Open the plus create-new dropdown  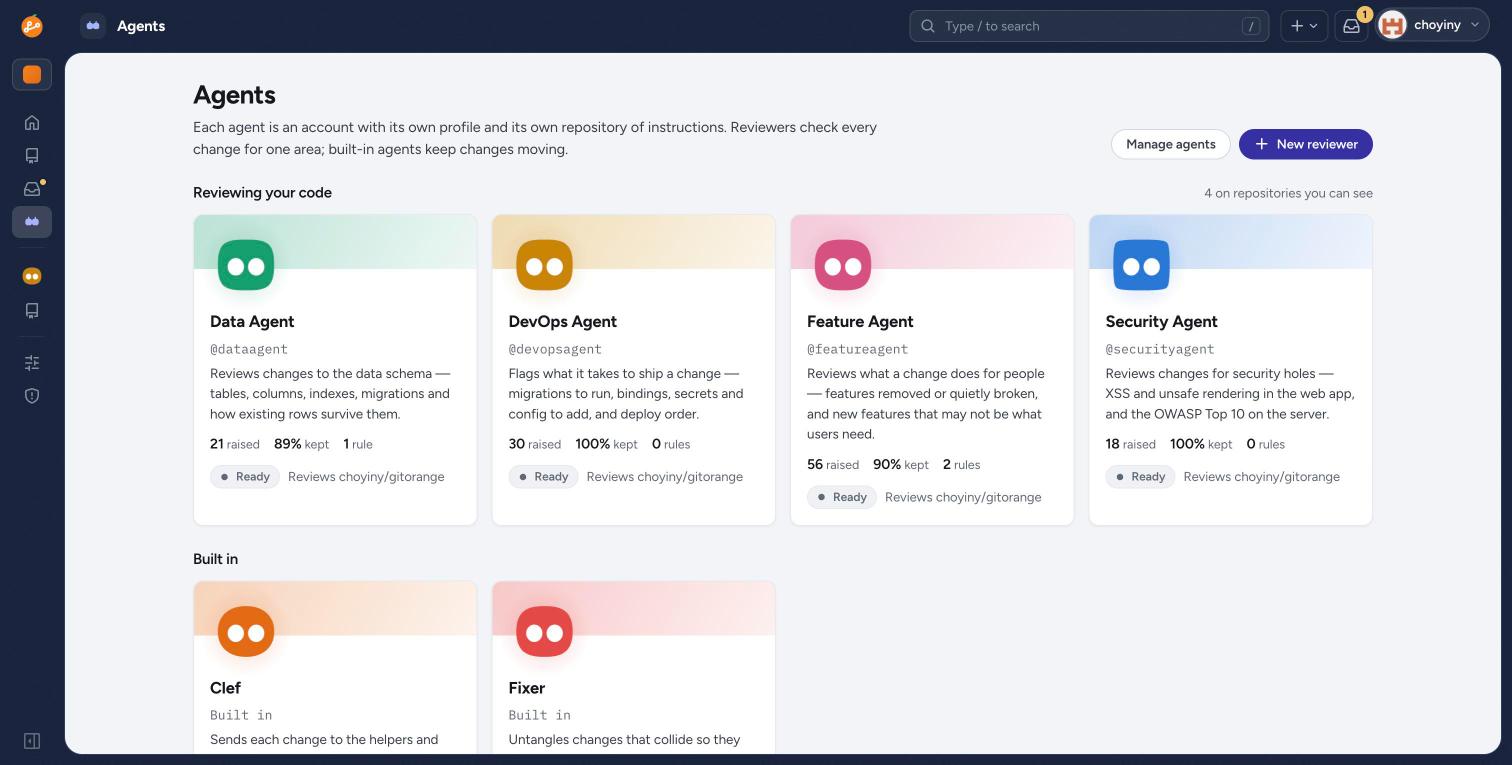(1303, 26)
